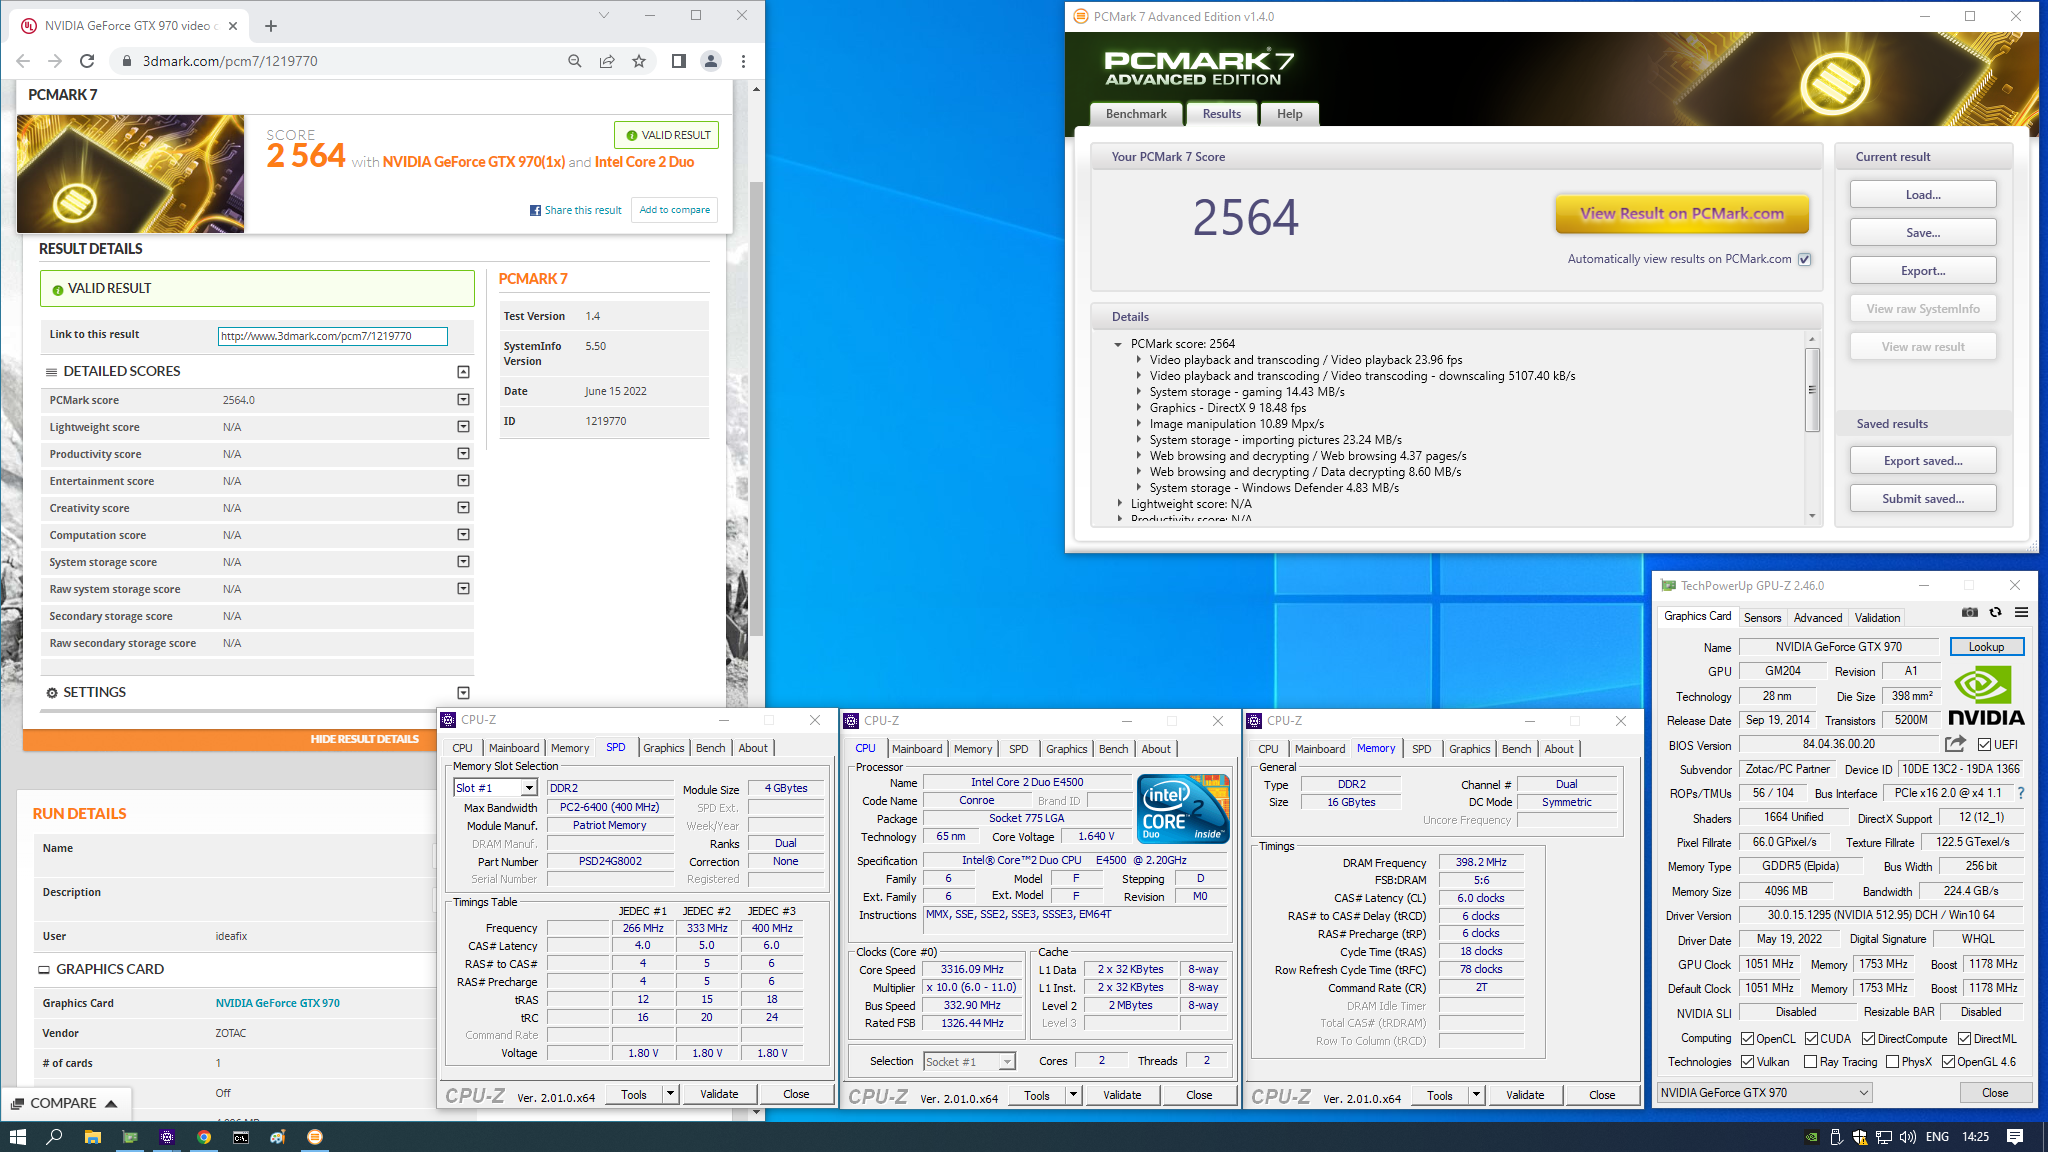The width and height of the screenshot is (2048, 1152).
Task: Toggle the DirectML checkbox
Action: coord(1964,1039)
